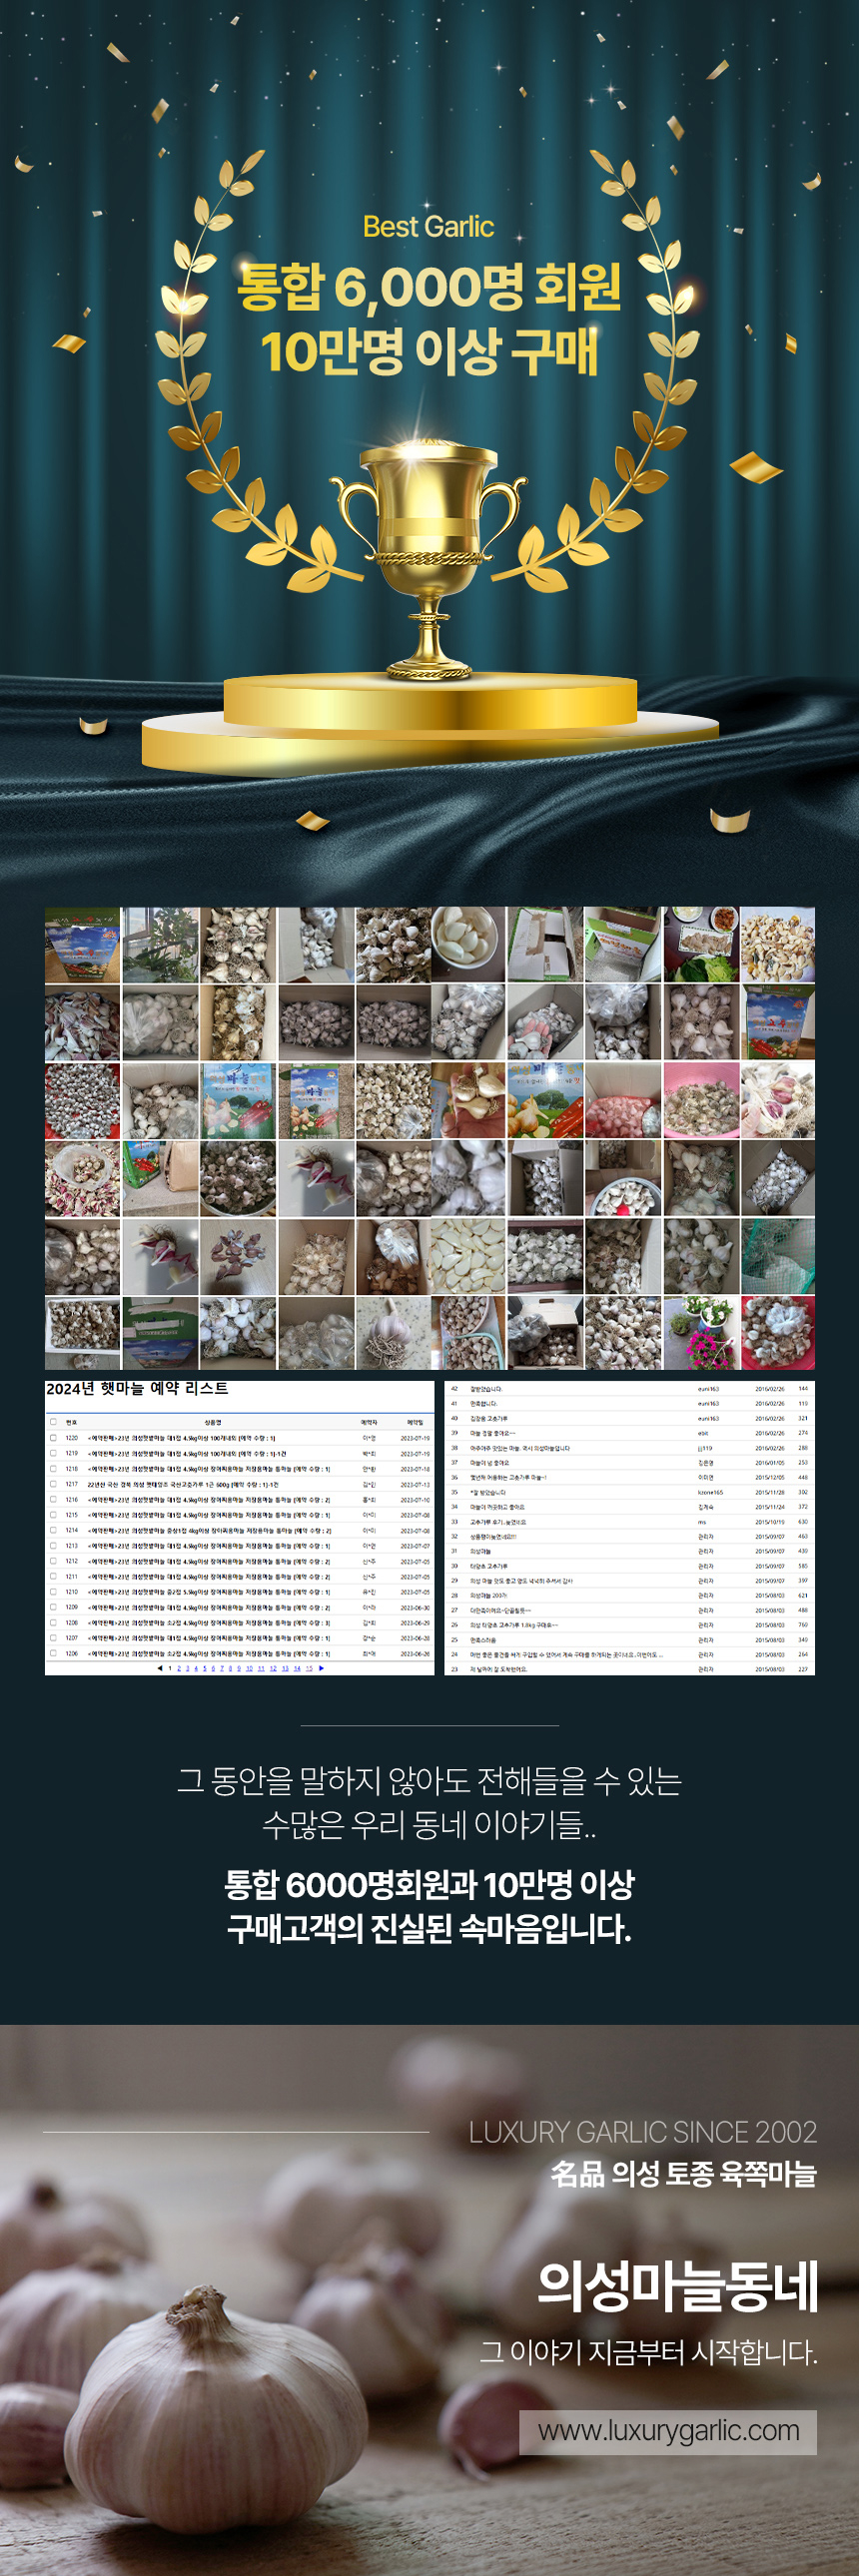859x2576 pixels.
Task: Open review 35 posted by kzone165
Action: 488,1492
